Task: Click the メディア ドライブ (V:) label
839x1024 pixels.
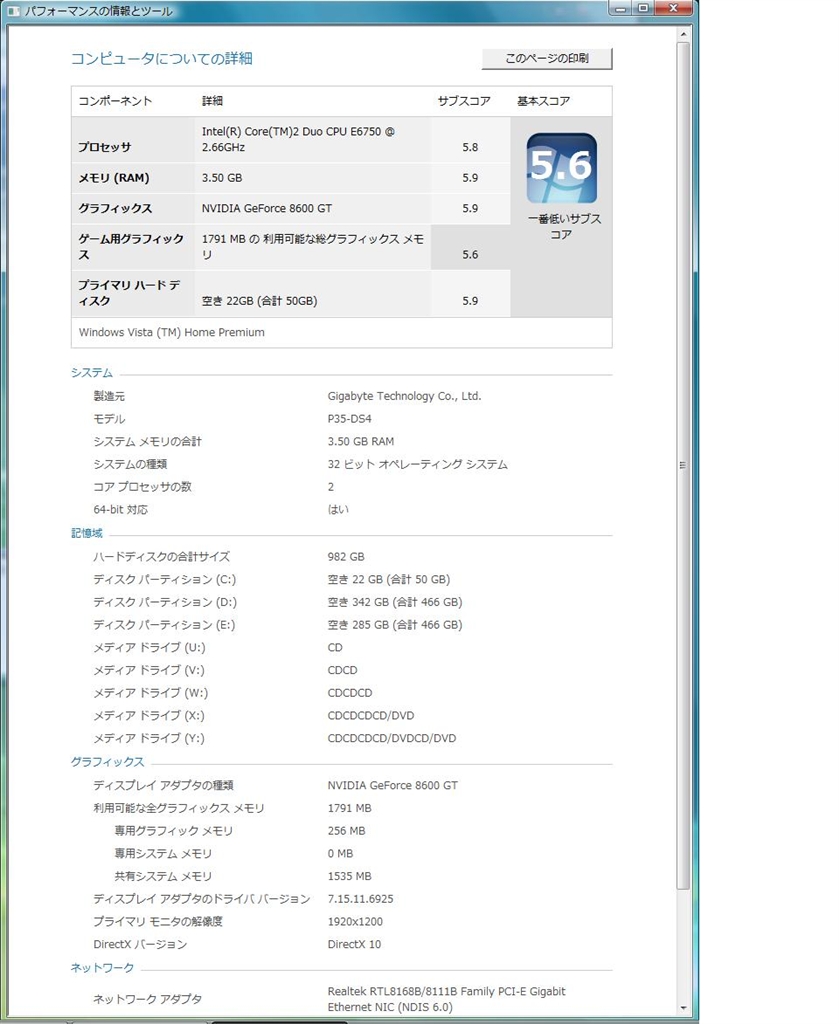Action: coord(149,670)
